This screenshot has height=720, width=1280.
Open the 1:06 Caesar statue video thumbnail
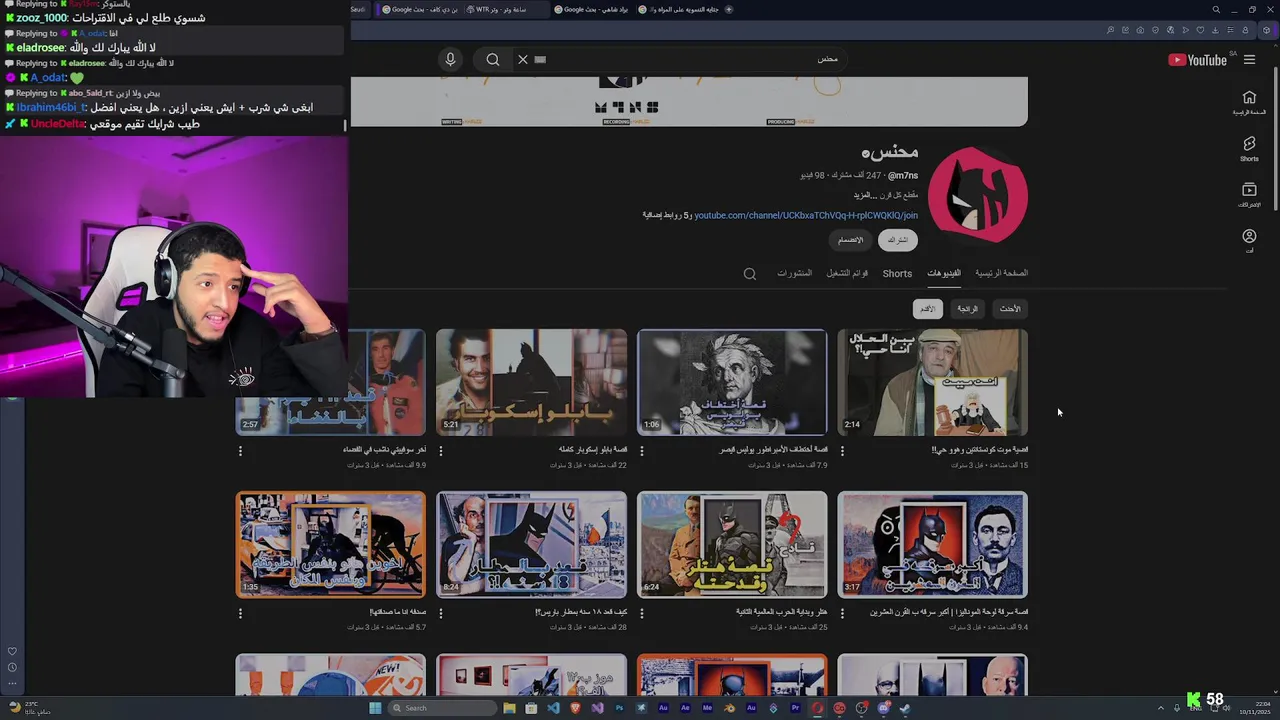tap(732, 382)
